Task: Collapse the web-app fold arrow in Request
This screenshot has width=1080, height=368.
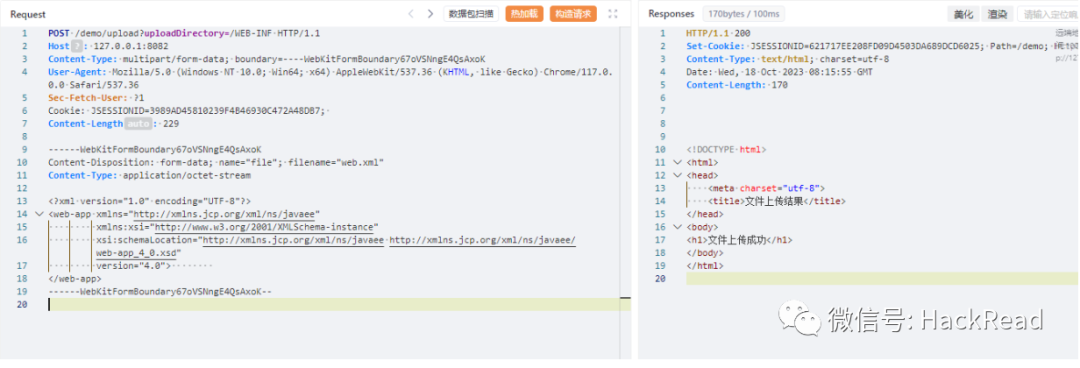Action: [39, 214]
